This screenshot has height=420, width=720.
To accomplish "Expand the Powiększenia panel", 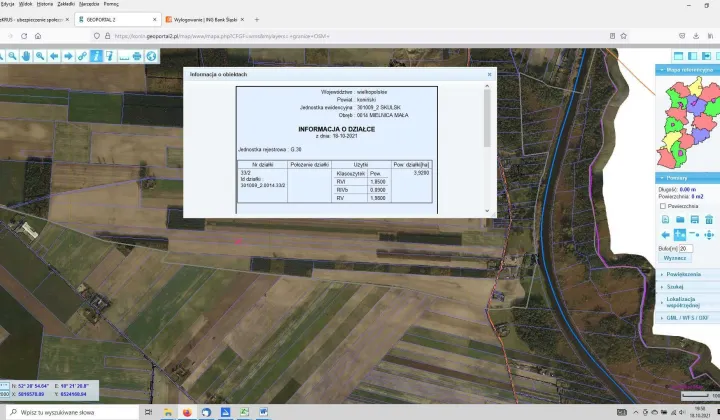I will 687,274.
